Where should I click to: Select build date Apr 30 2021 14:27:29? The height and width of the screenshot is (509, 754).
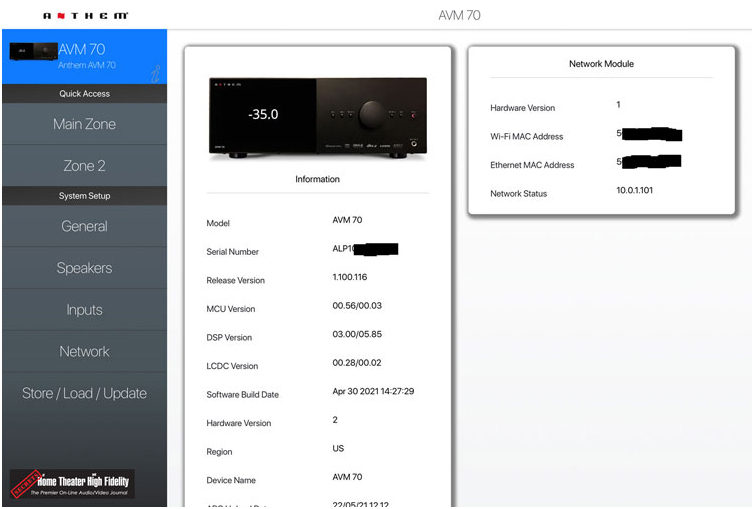click(x=373, y=391)
